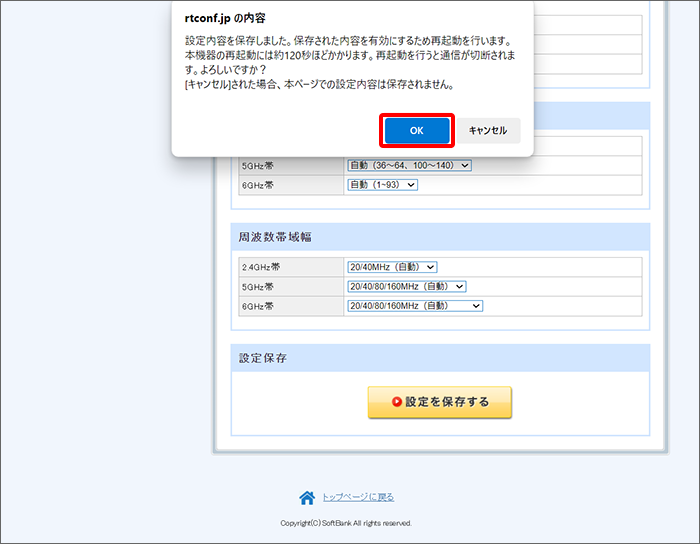Click the SoftBank copyright footer text

[346, 523]
